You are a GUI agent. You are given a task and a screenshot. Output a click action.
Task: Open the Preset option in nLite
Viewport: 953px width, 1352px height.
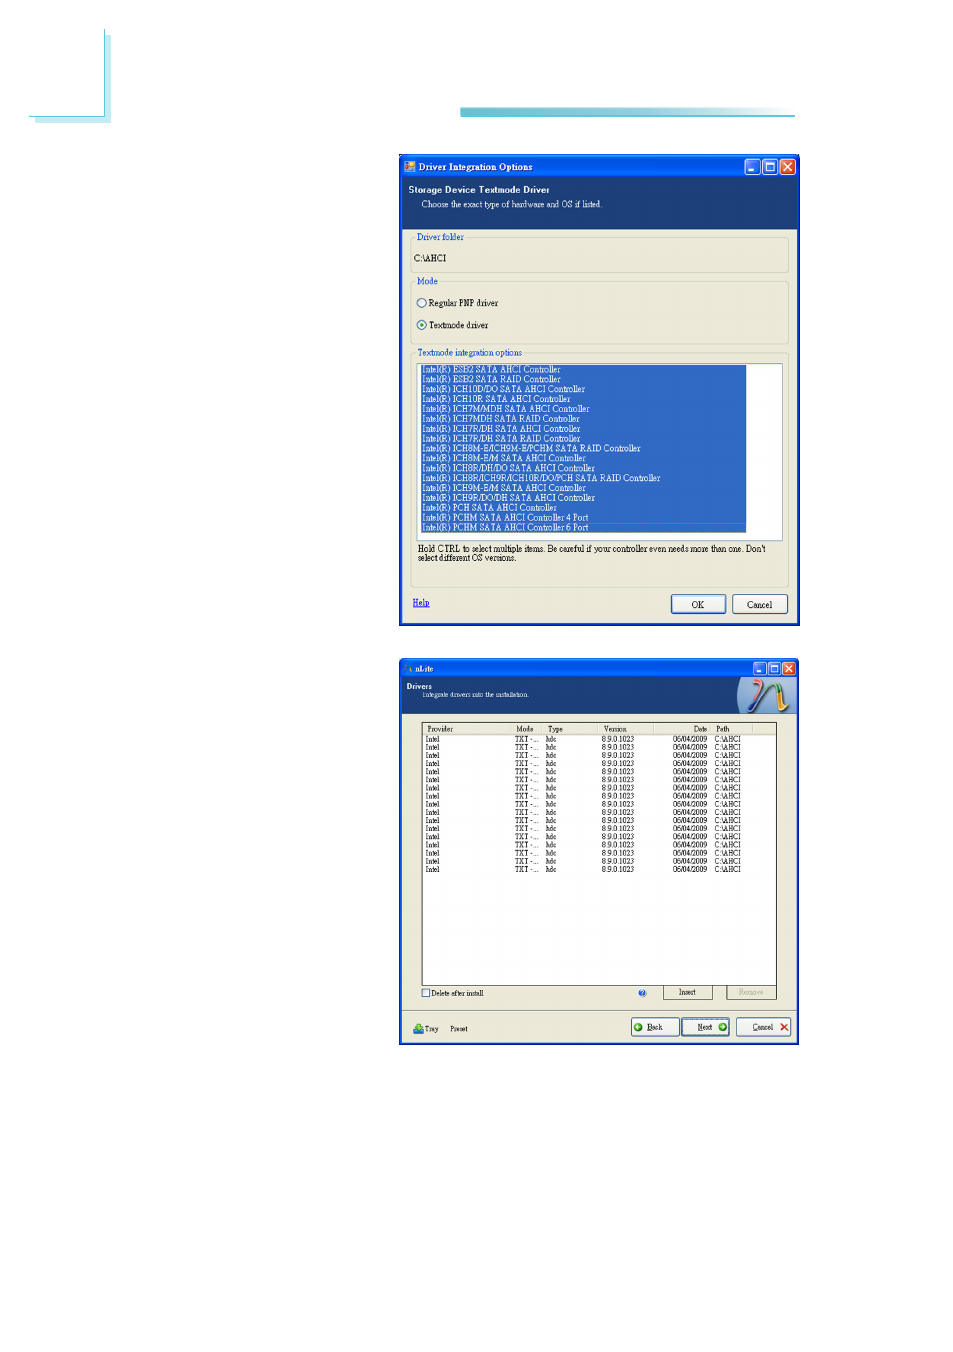pos(459,1028)
